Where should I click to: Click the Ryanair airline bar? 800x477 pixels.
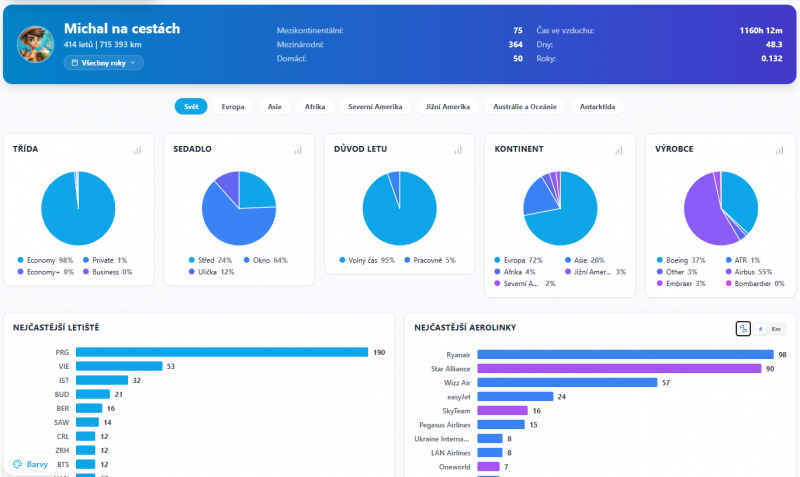point(626,355)
